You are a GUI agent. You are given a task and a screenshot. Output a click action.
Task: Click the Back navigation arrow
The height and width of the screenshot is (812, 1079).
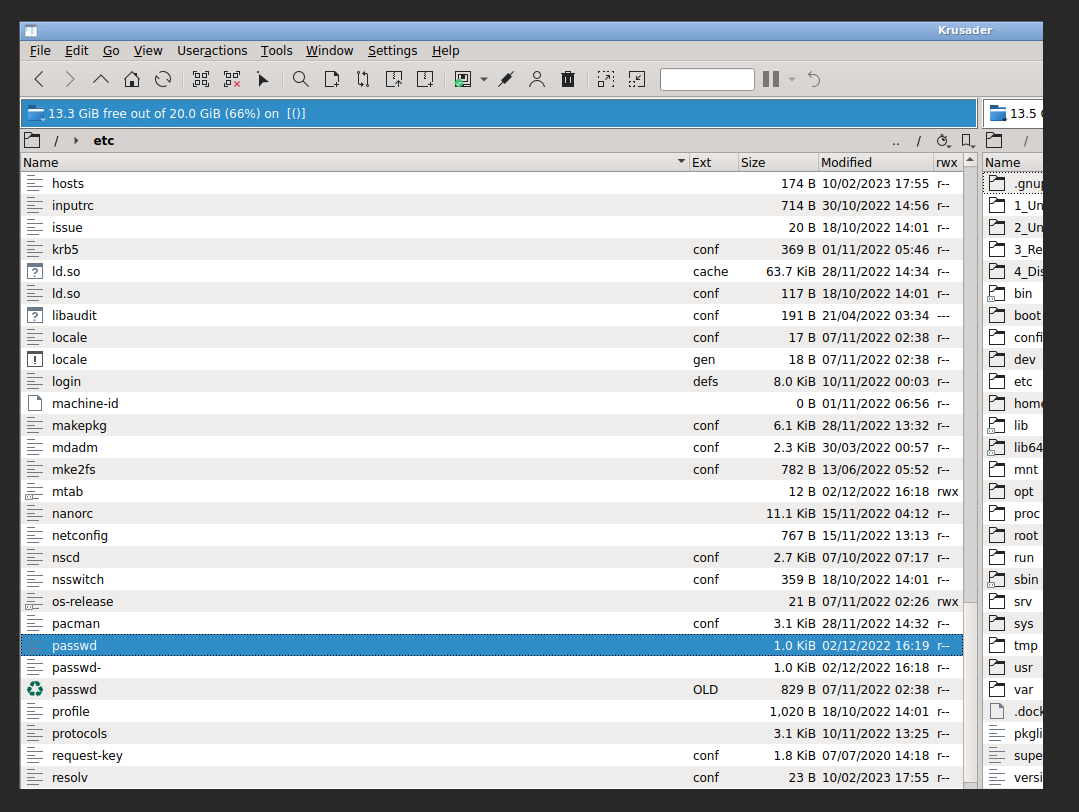(x=39, y=79)
